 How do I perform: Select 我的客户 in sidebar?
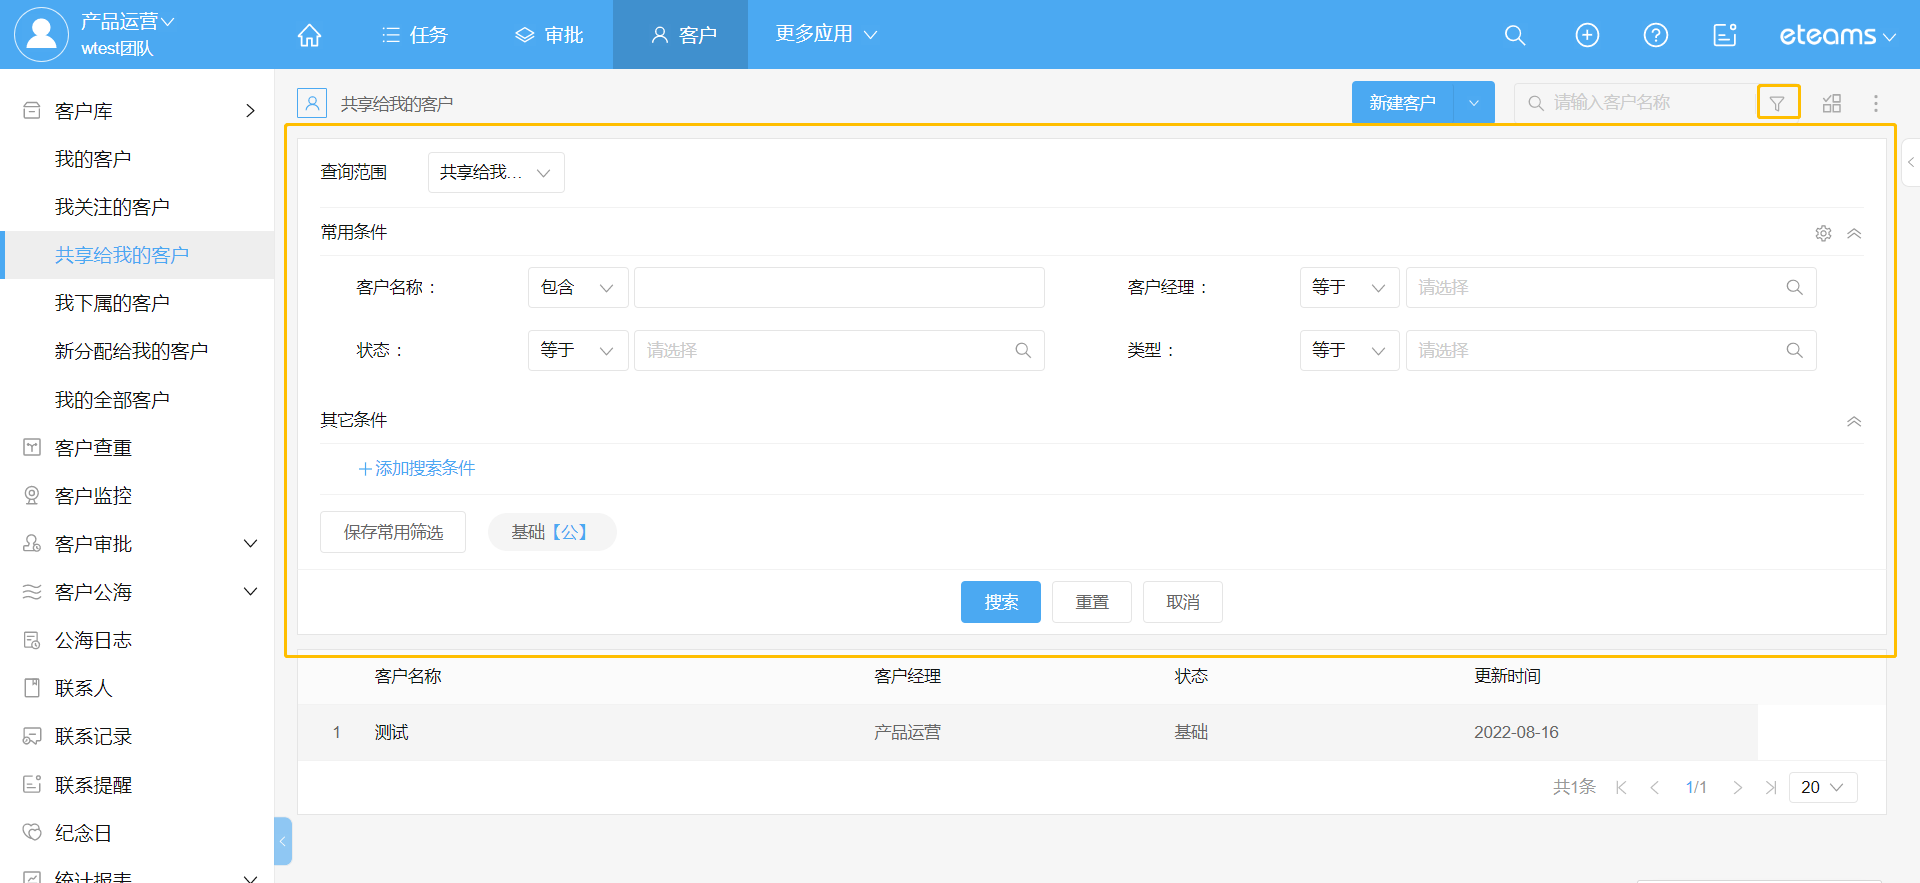coord(93,159)
